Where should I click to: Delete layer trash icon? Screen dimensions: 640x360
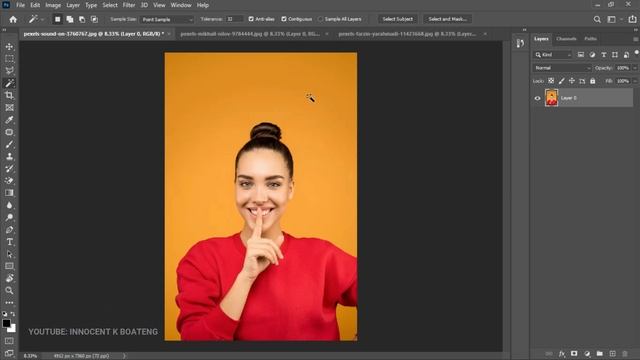pos(624,353)
